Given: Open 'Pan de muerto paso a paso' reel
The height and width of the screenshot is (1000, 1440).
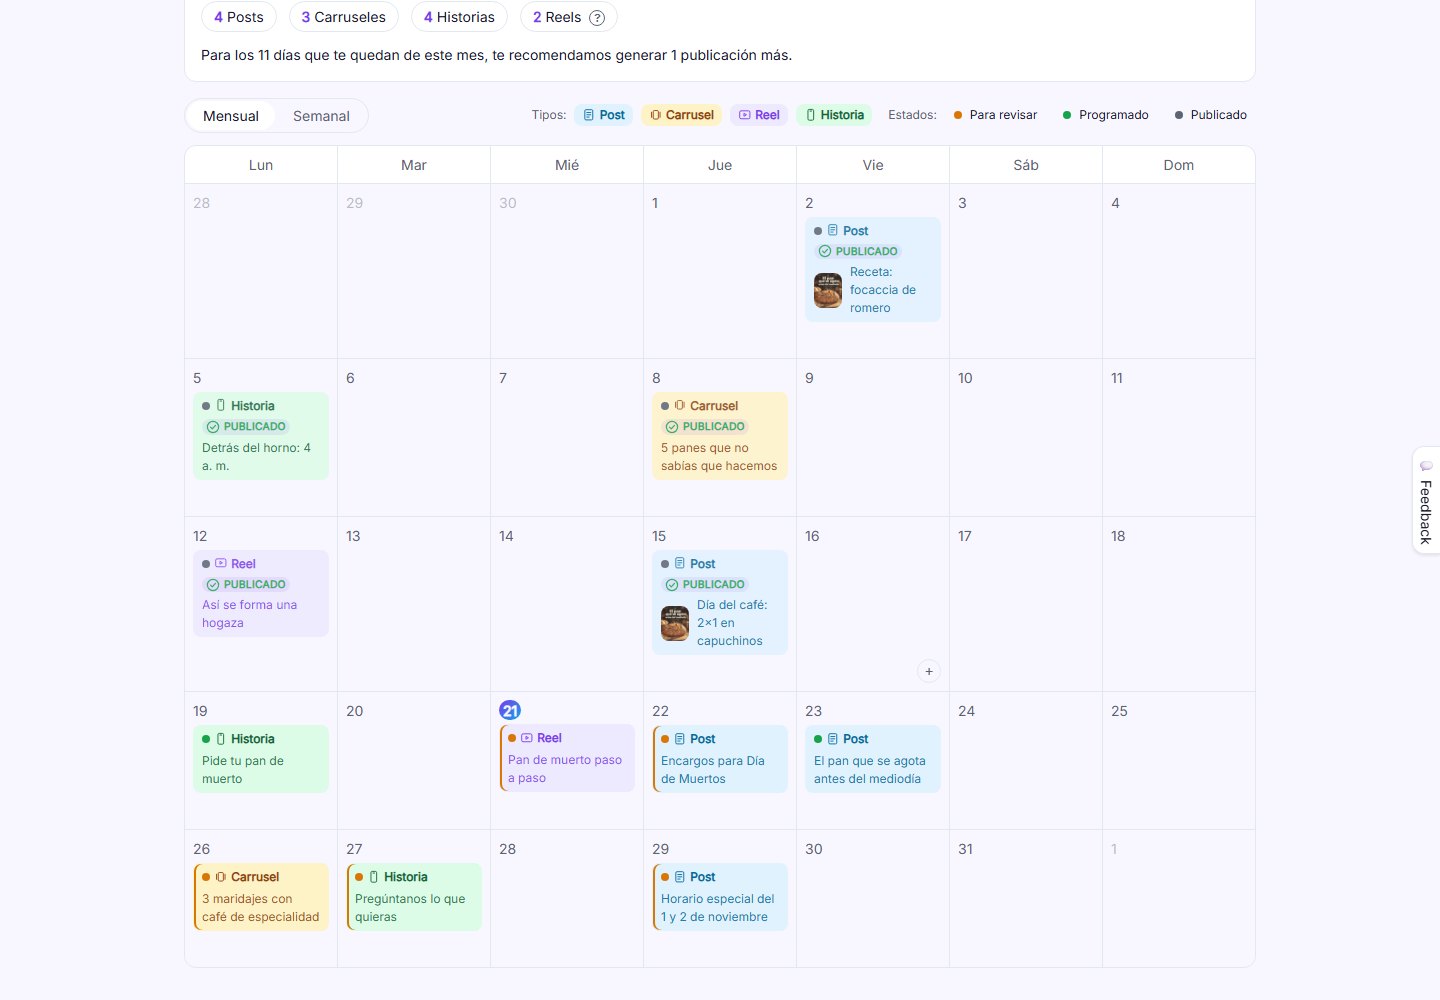Looking at the screenshot, I should (568, 758).
